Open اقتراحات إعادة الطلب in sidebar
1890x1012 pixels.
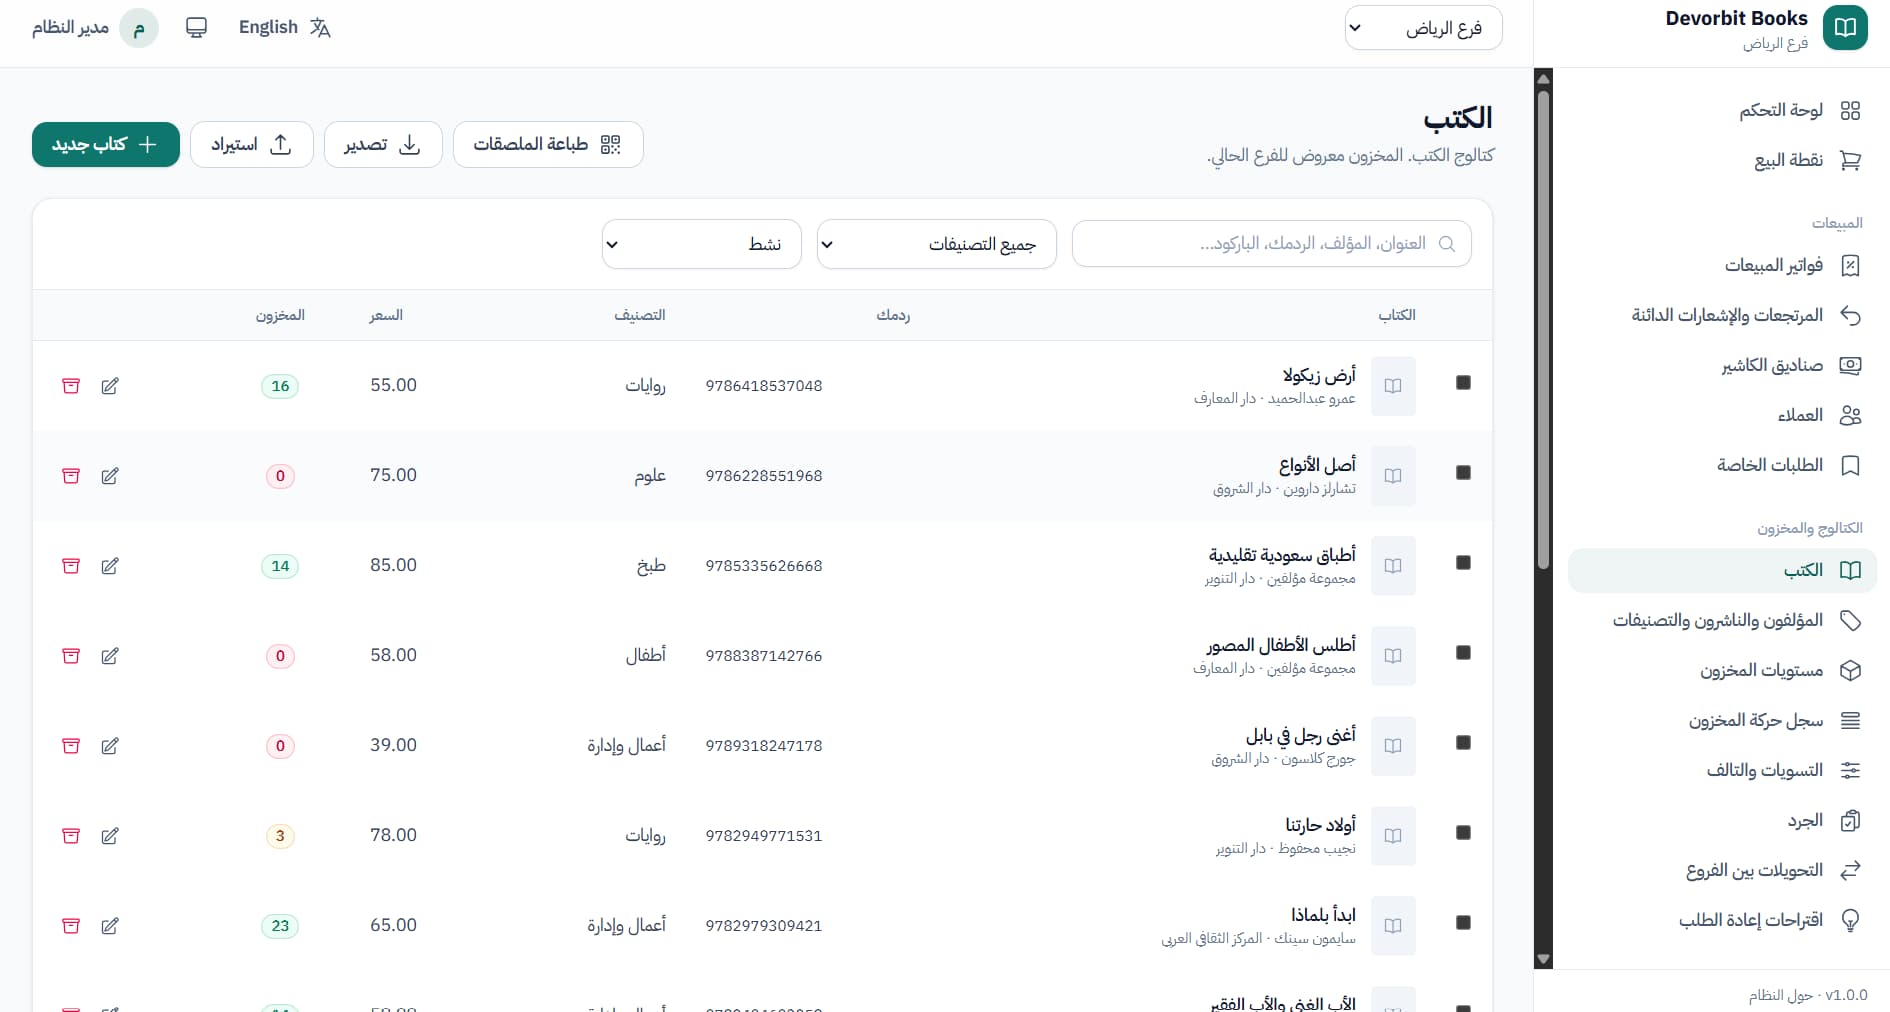click(1722, 920)
